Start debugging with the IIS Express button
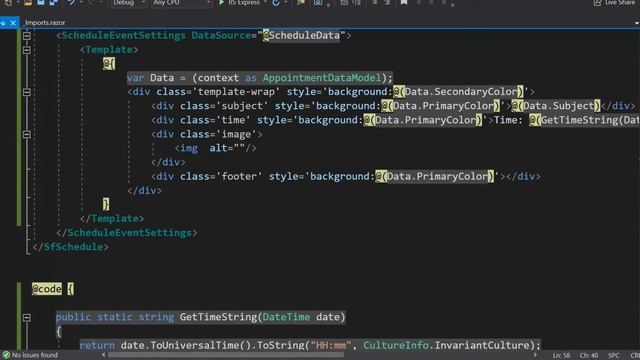Screen dimensions: 640x360 click(239, 2)
